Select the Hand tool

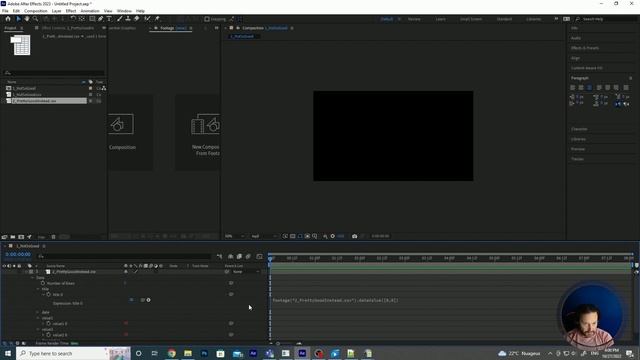pos(27,19)
